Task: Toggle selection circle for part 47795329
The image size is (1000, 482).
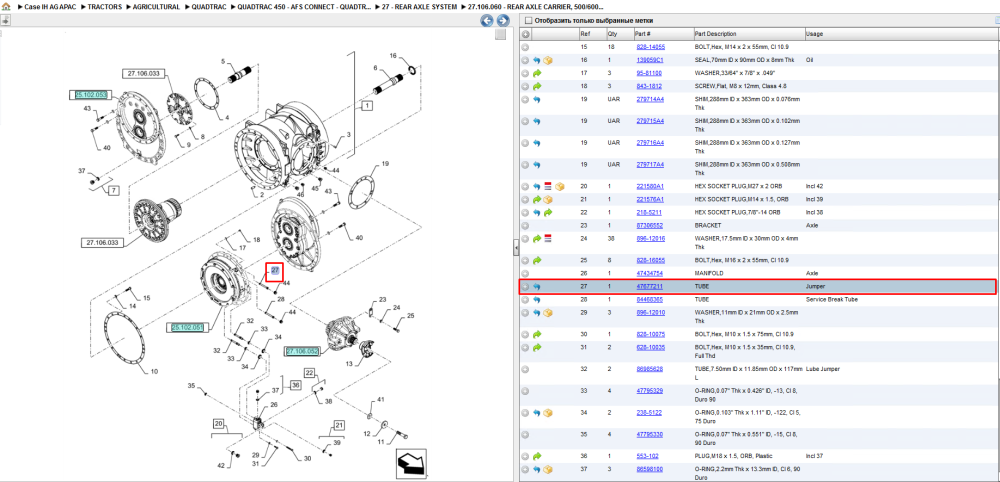Action: [525, 391]
